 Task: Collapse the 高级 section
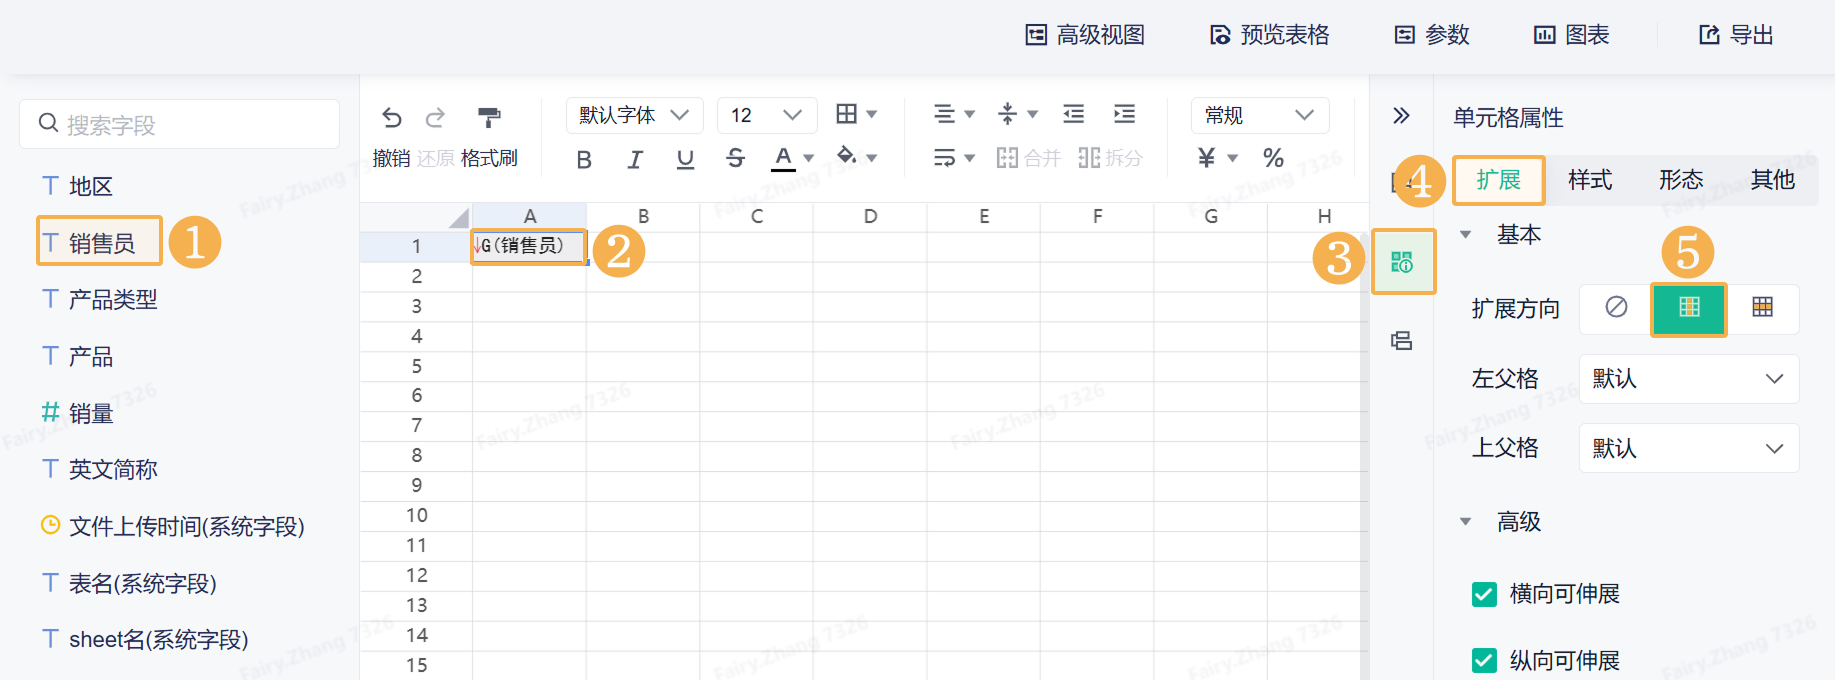pos(1465,522)
